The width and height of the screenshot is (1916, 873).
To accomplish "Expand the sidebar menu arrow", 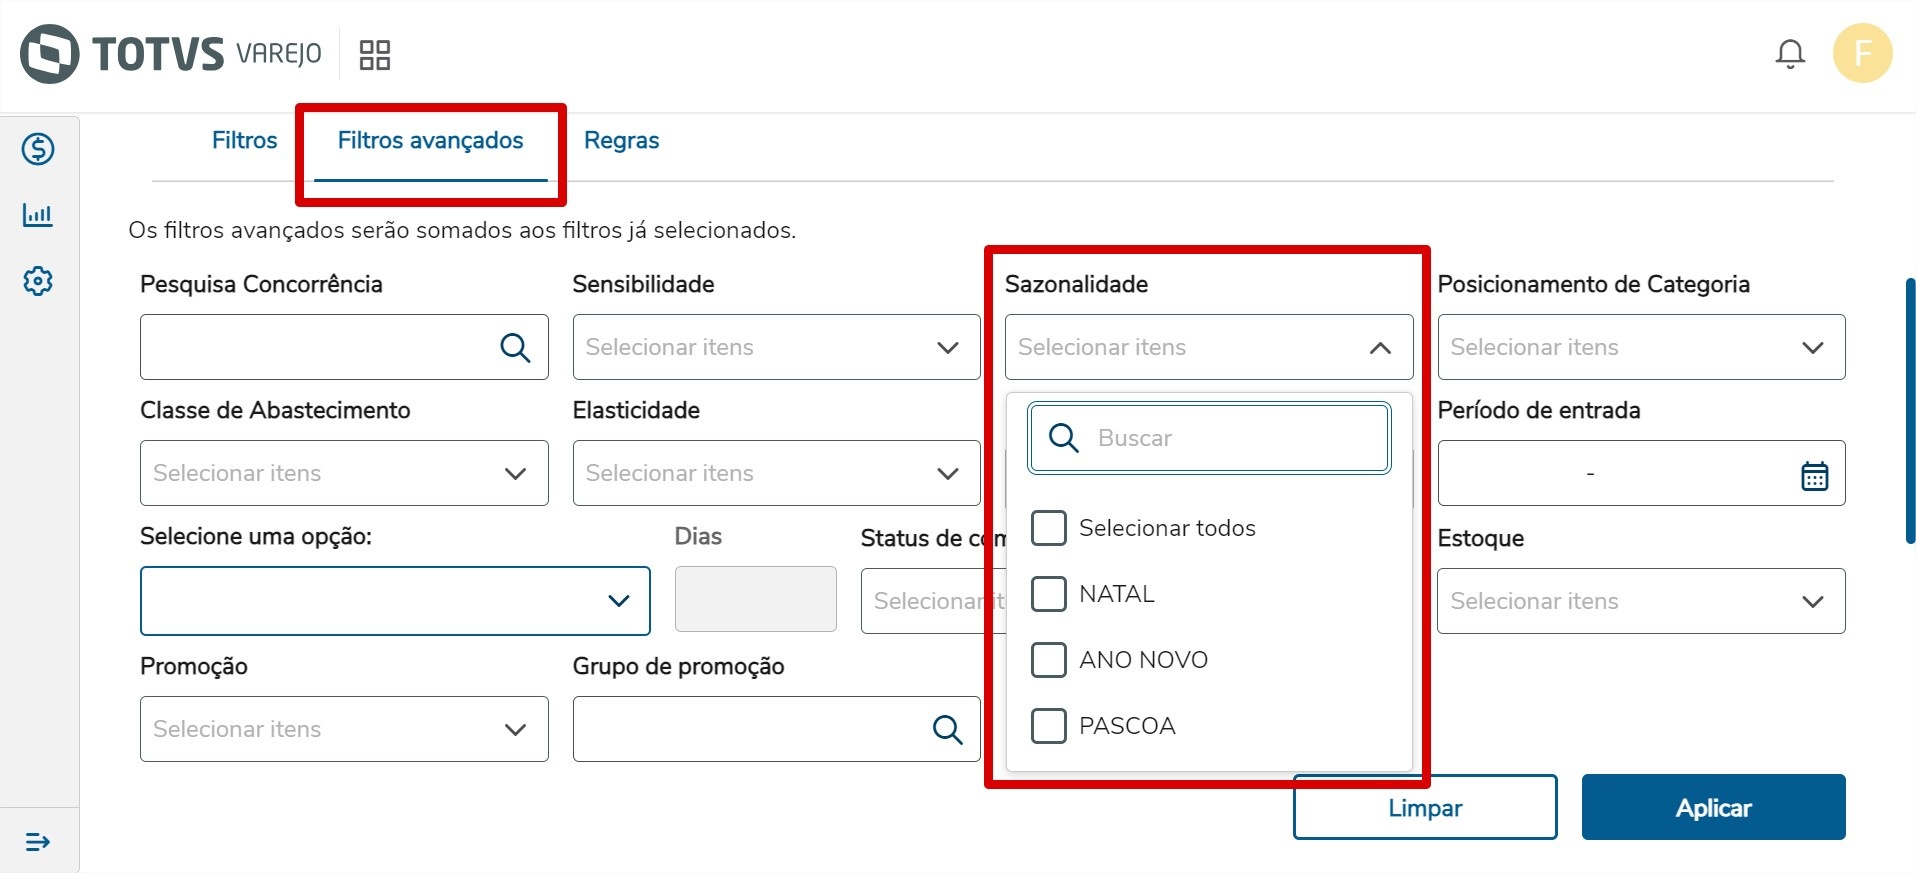I will 38,842.
